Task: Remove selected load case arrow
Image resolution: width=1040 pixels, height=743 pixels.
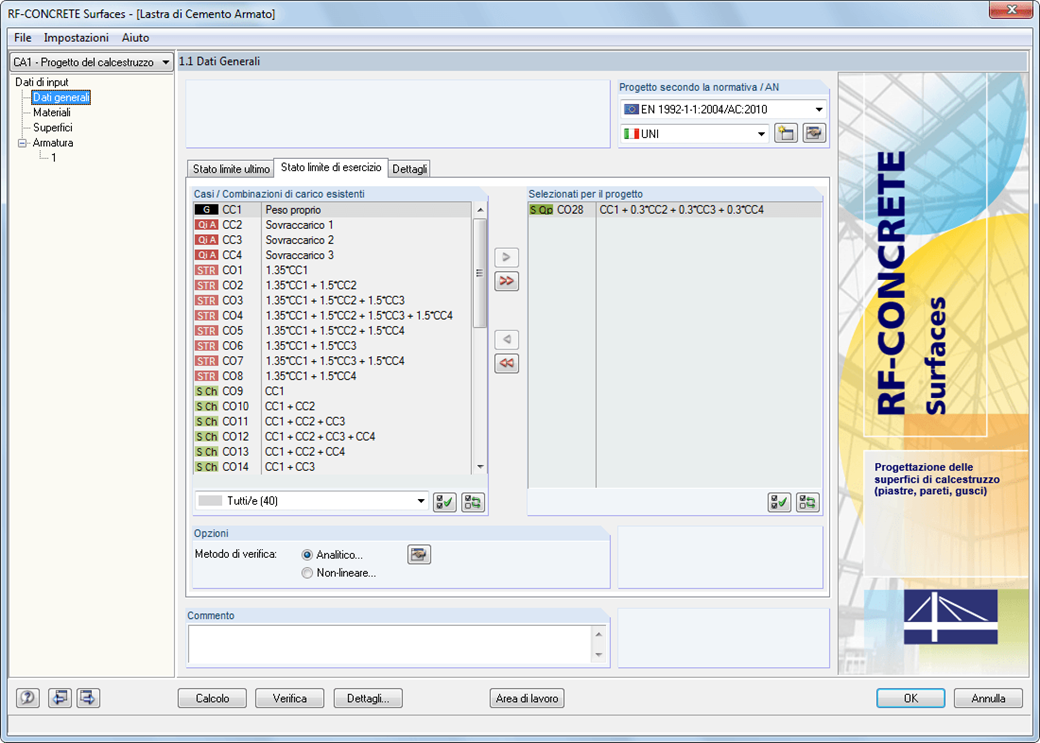Action: (x=507, y=339)
